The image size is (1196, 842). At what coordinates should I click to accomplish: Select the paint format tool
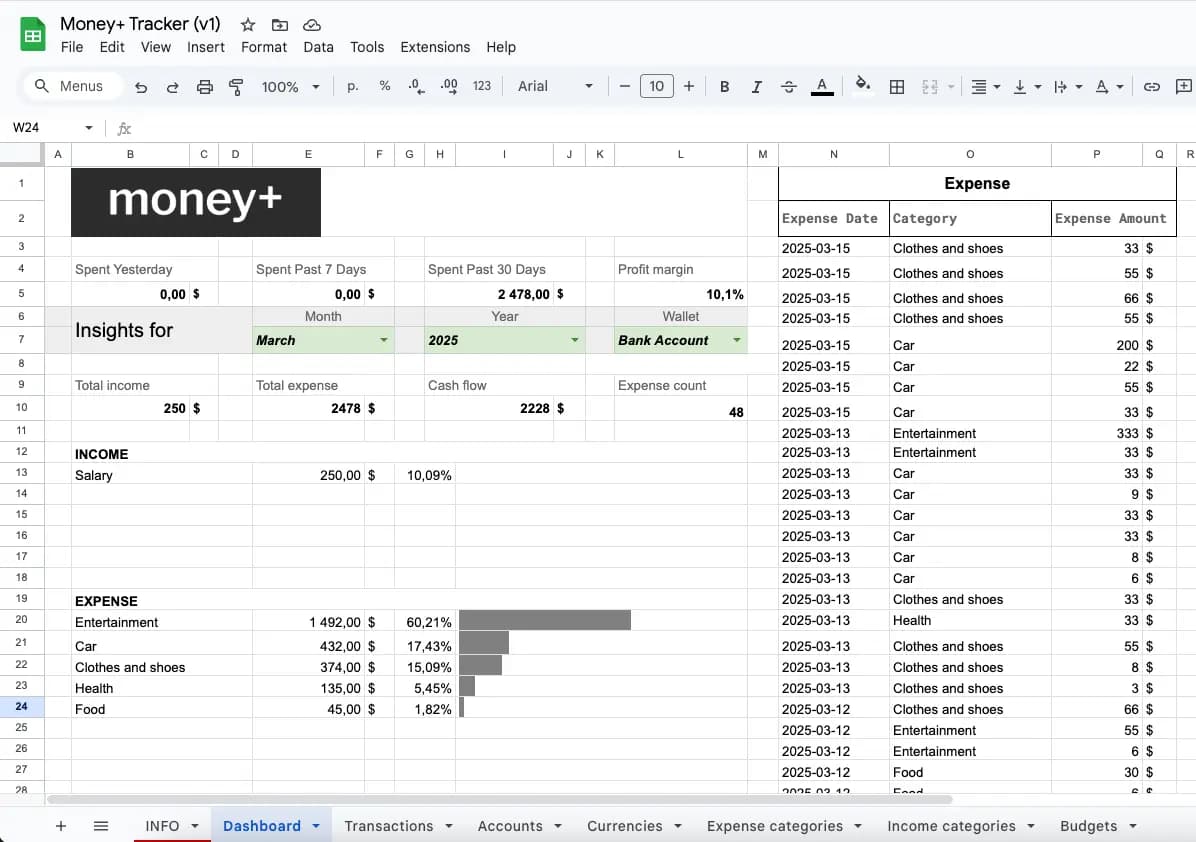pyautogui.click(x=236, y=87)
